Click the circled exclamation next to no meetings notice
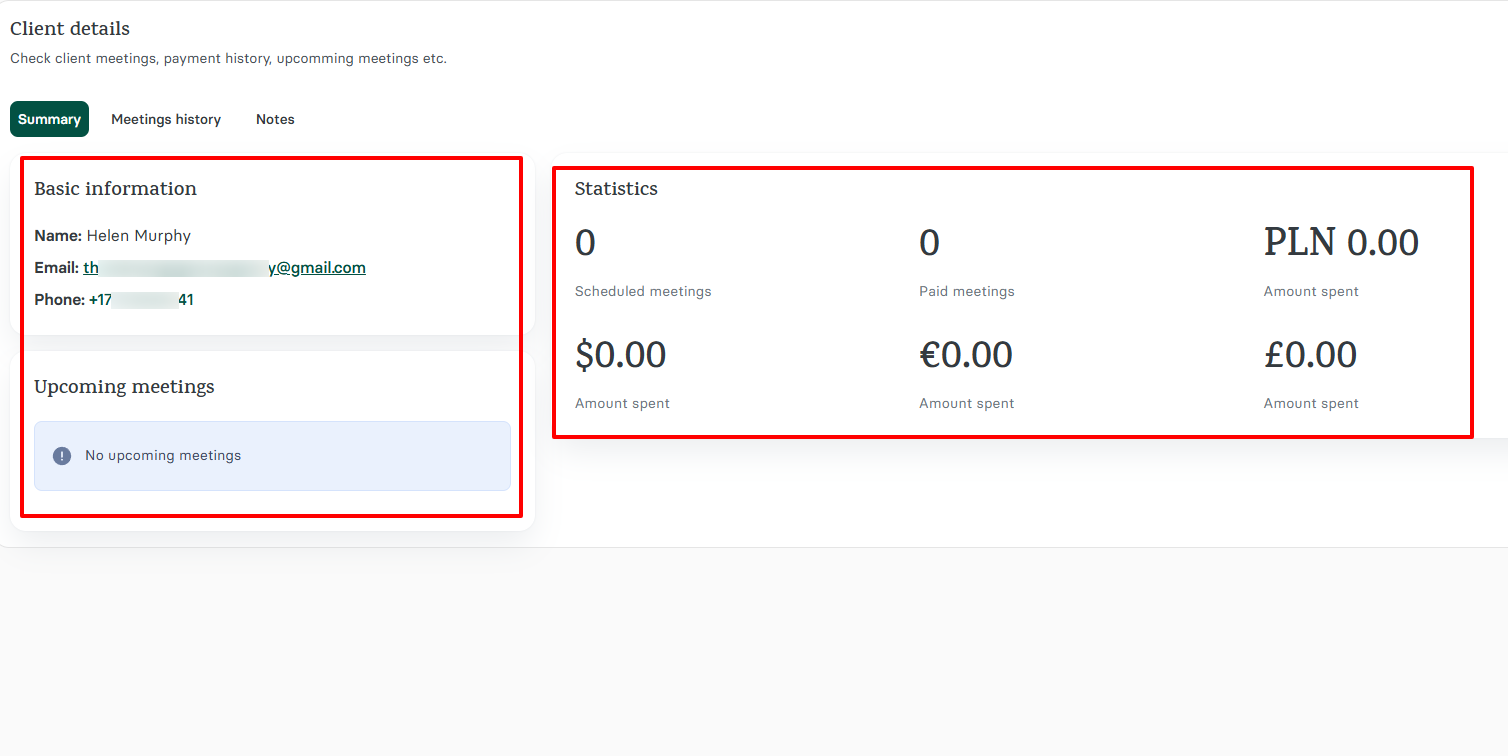Viewport: 1508px width, 756px height. click(x=61, y=455)
